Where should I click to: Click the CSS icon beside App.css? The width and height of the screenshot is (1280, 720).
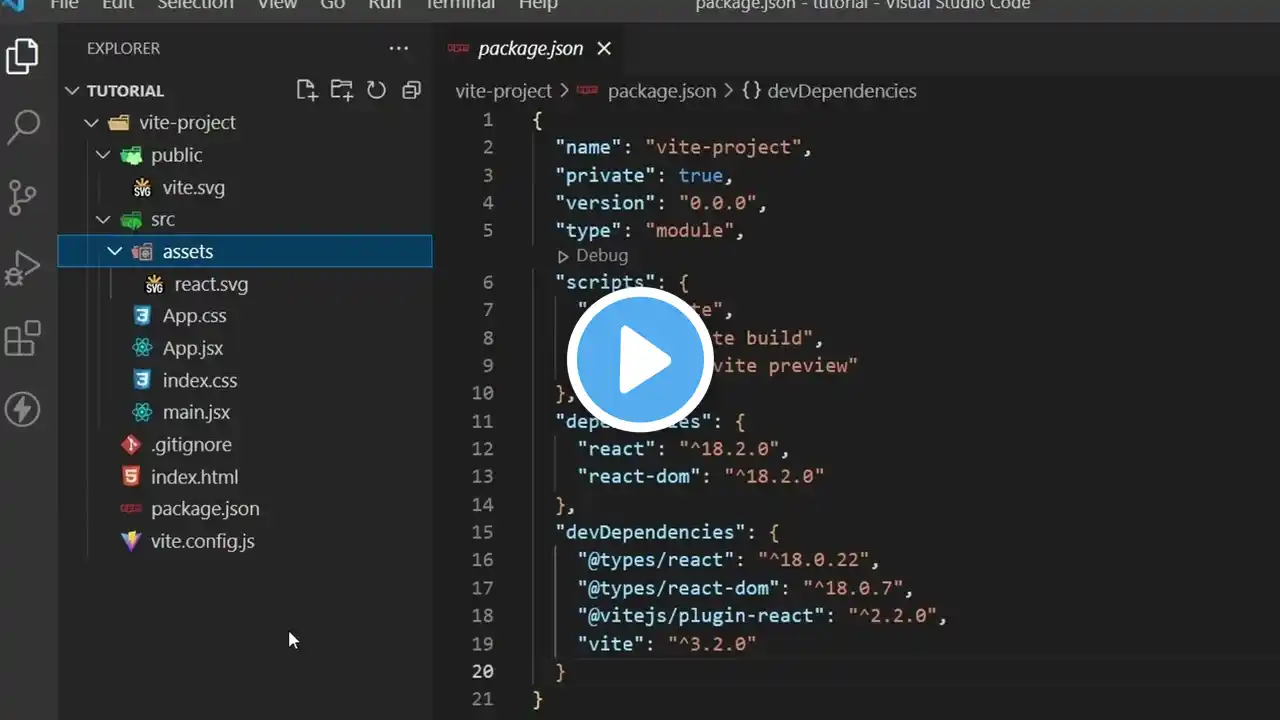click(x=143, y=316)
